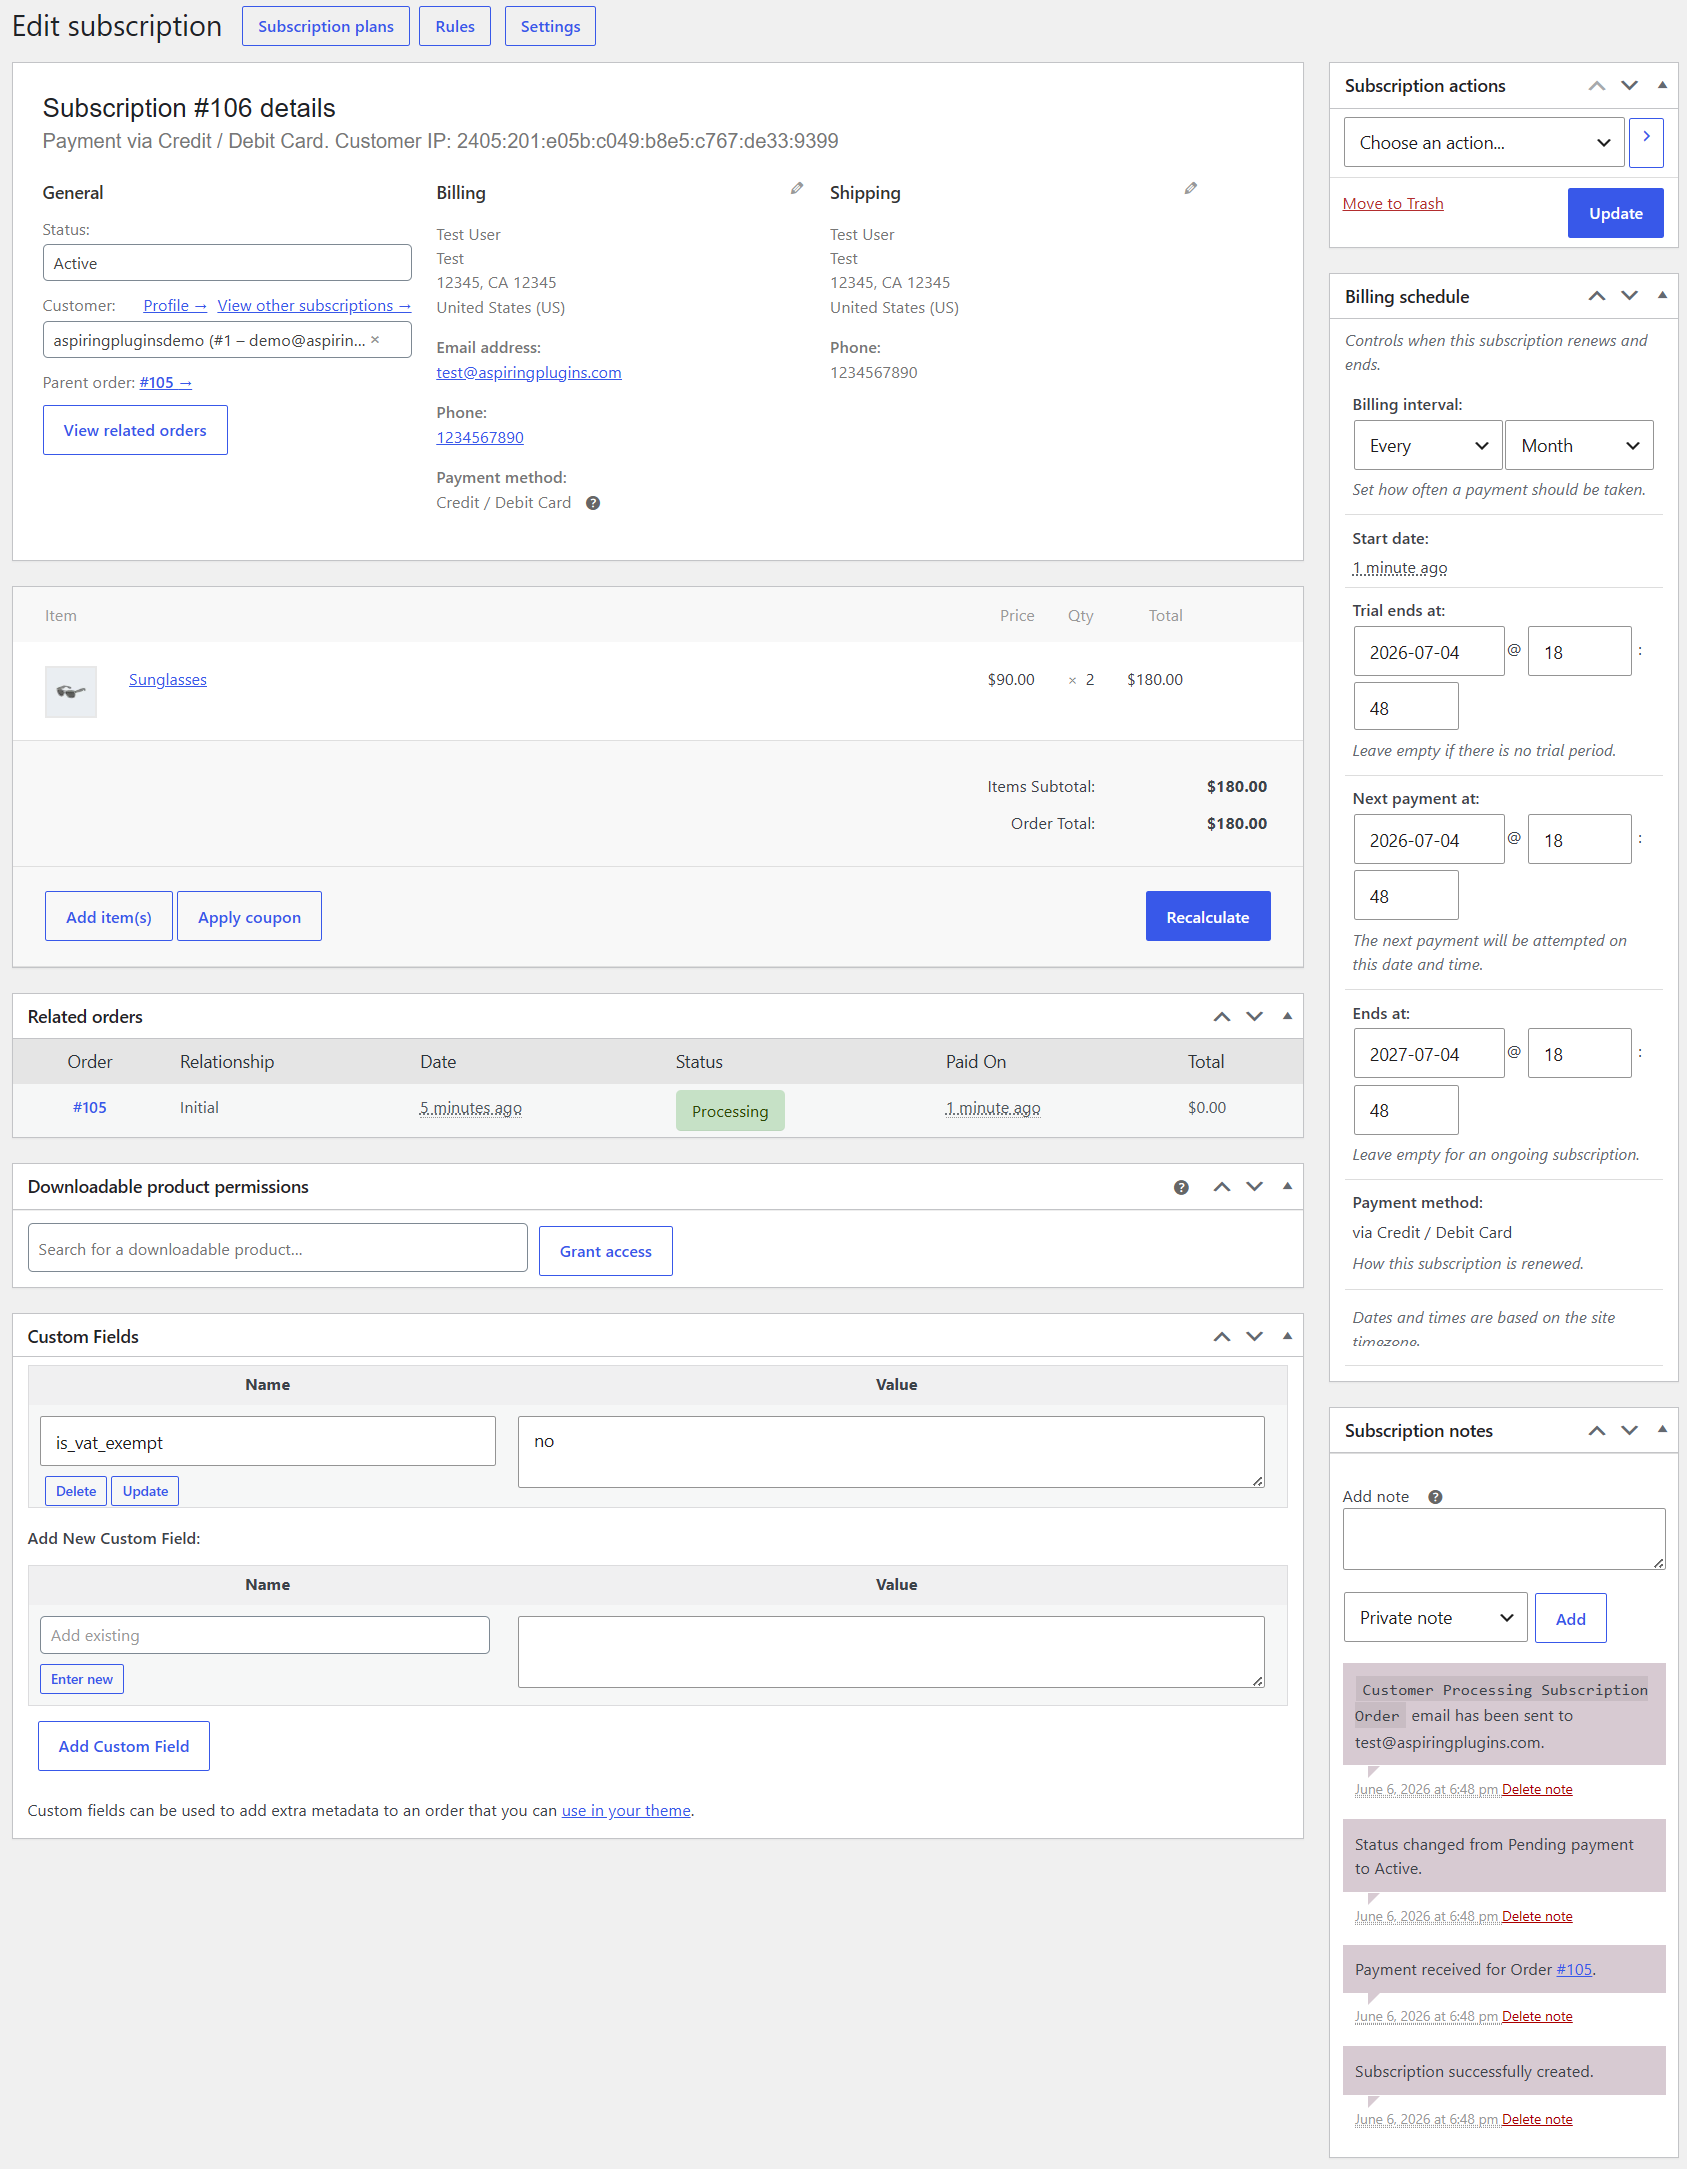Go to Settings tab

click(x=550, y=26)
